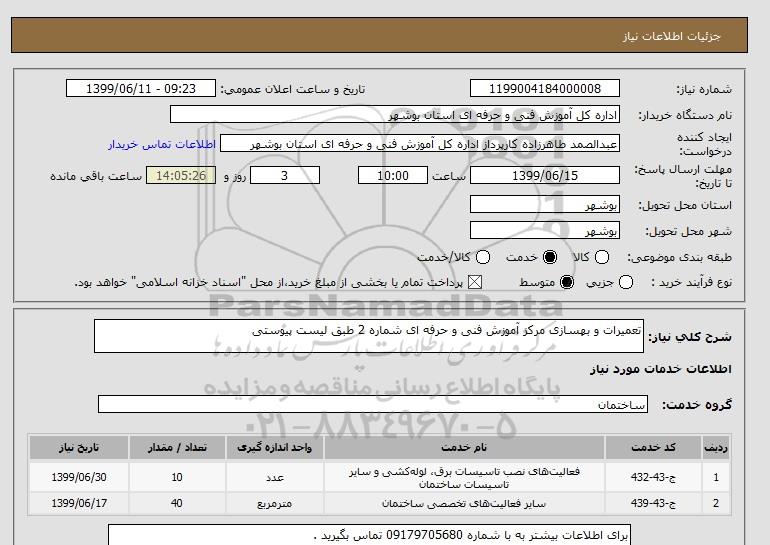Click the unit cell عدد
This screenshot has width=770, height=545.
click(275, 478)
